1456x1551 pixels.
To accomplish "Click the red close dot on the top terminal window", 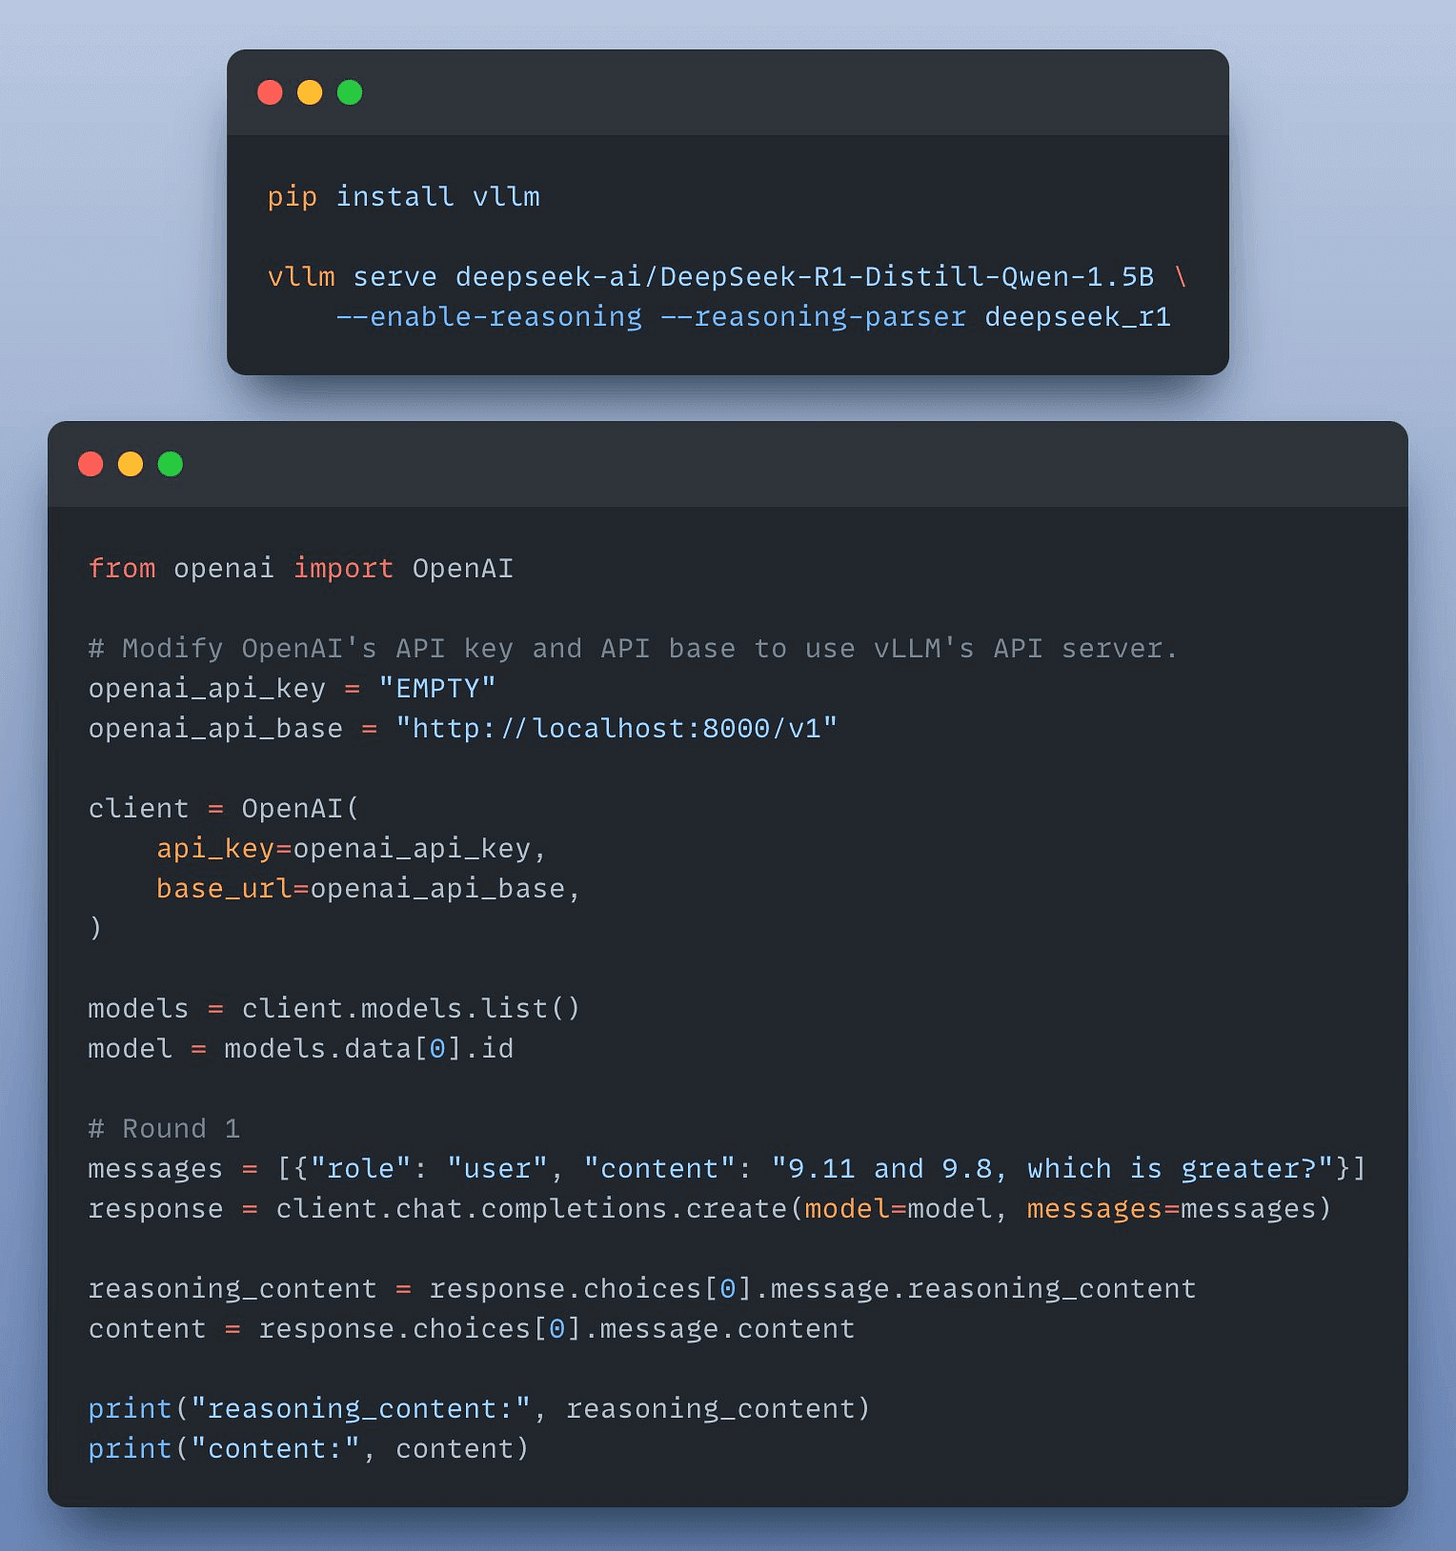I will pyautogui.click(x=270, y=93).
